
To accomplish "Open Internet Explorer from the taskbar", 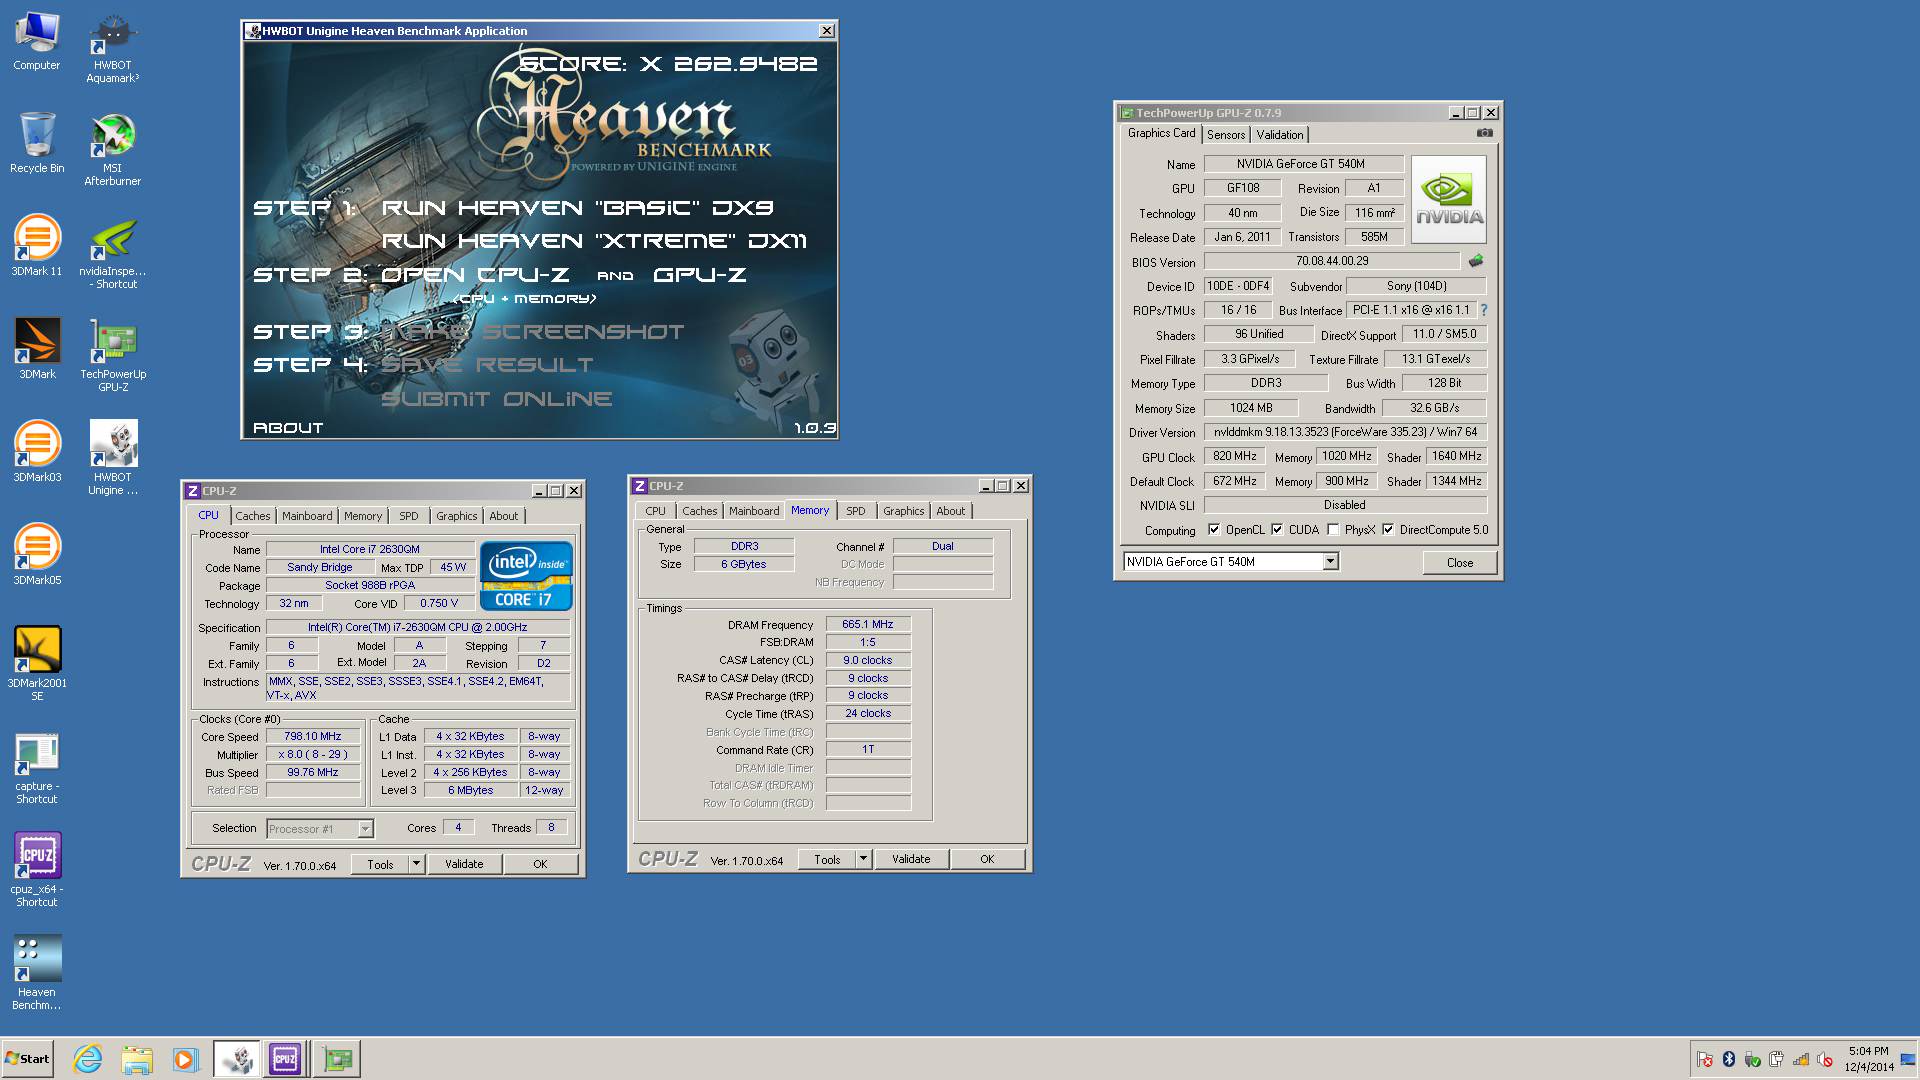I will pyautogui.click(x=88, y=1059).
